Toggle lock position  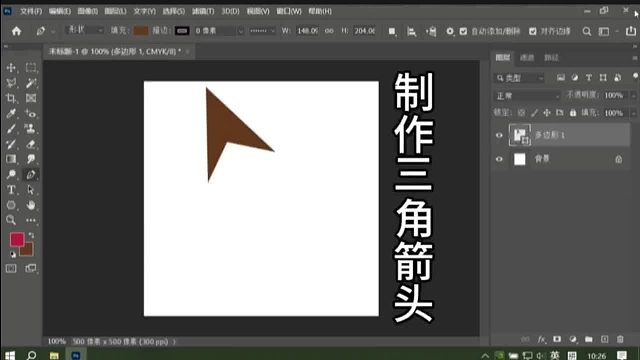(547, 113)
